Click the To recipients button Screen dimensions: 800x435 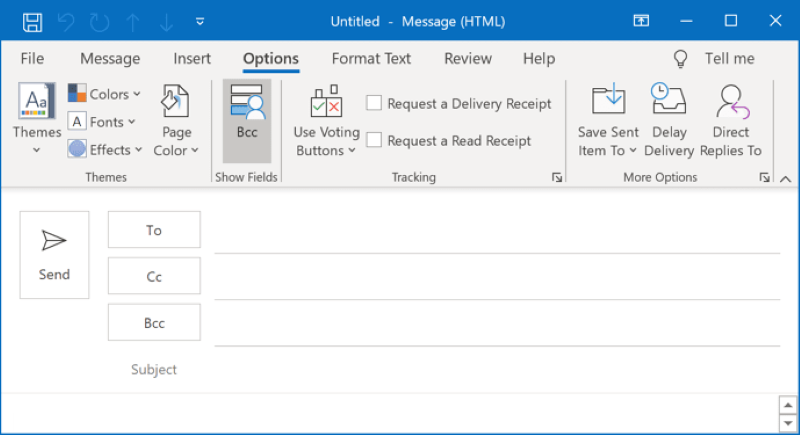pos(154,230)
